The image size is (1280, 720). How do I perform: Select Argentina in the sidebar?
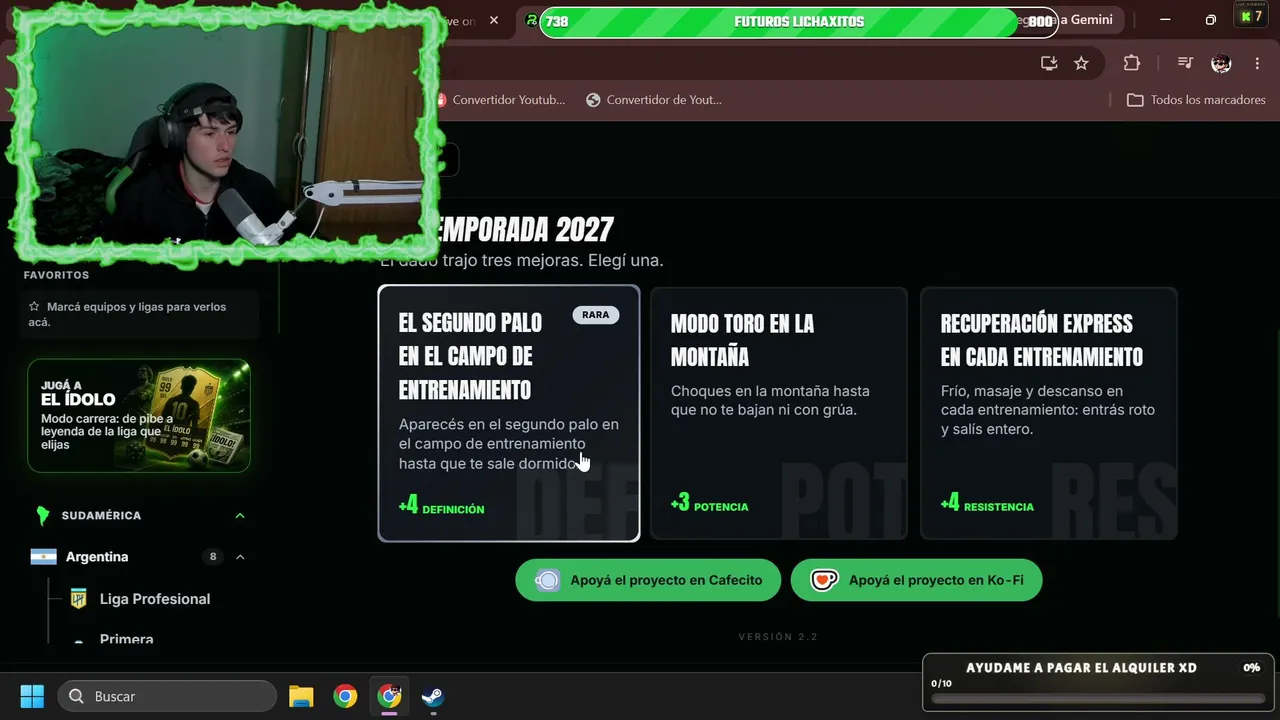tap(97, 557)
